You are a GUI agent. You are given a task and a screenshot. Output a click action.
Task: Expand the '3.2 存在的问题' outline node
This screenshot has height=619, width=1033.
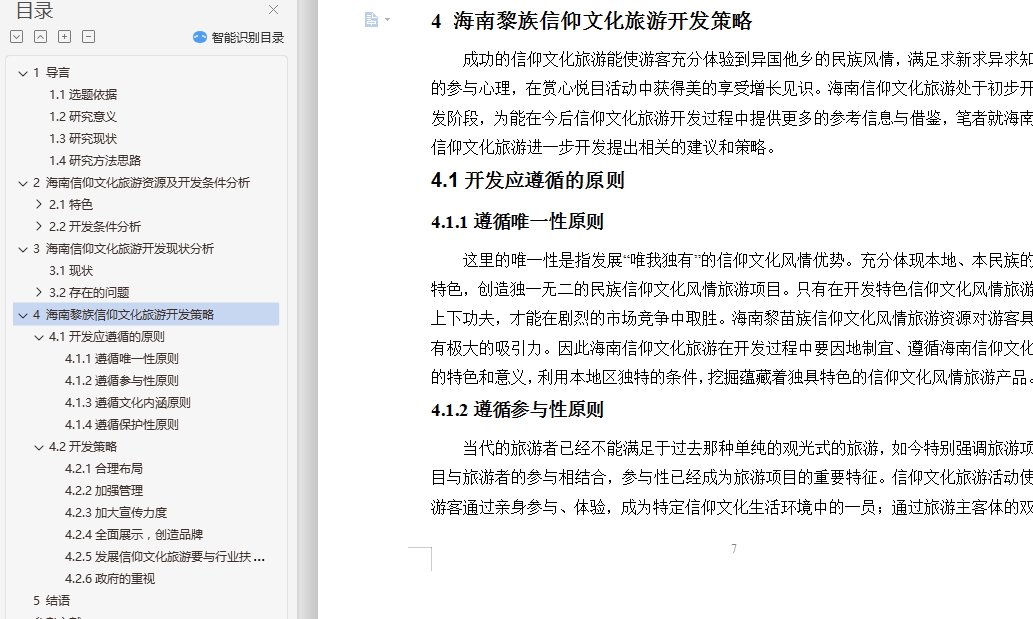pyautogui.click(x=39, y=292)
